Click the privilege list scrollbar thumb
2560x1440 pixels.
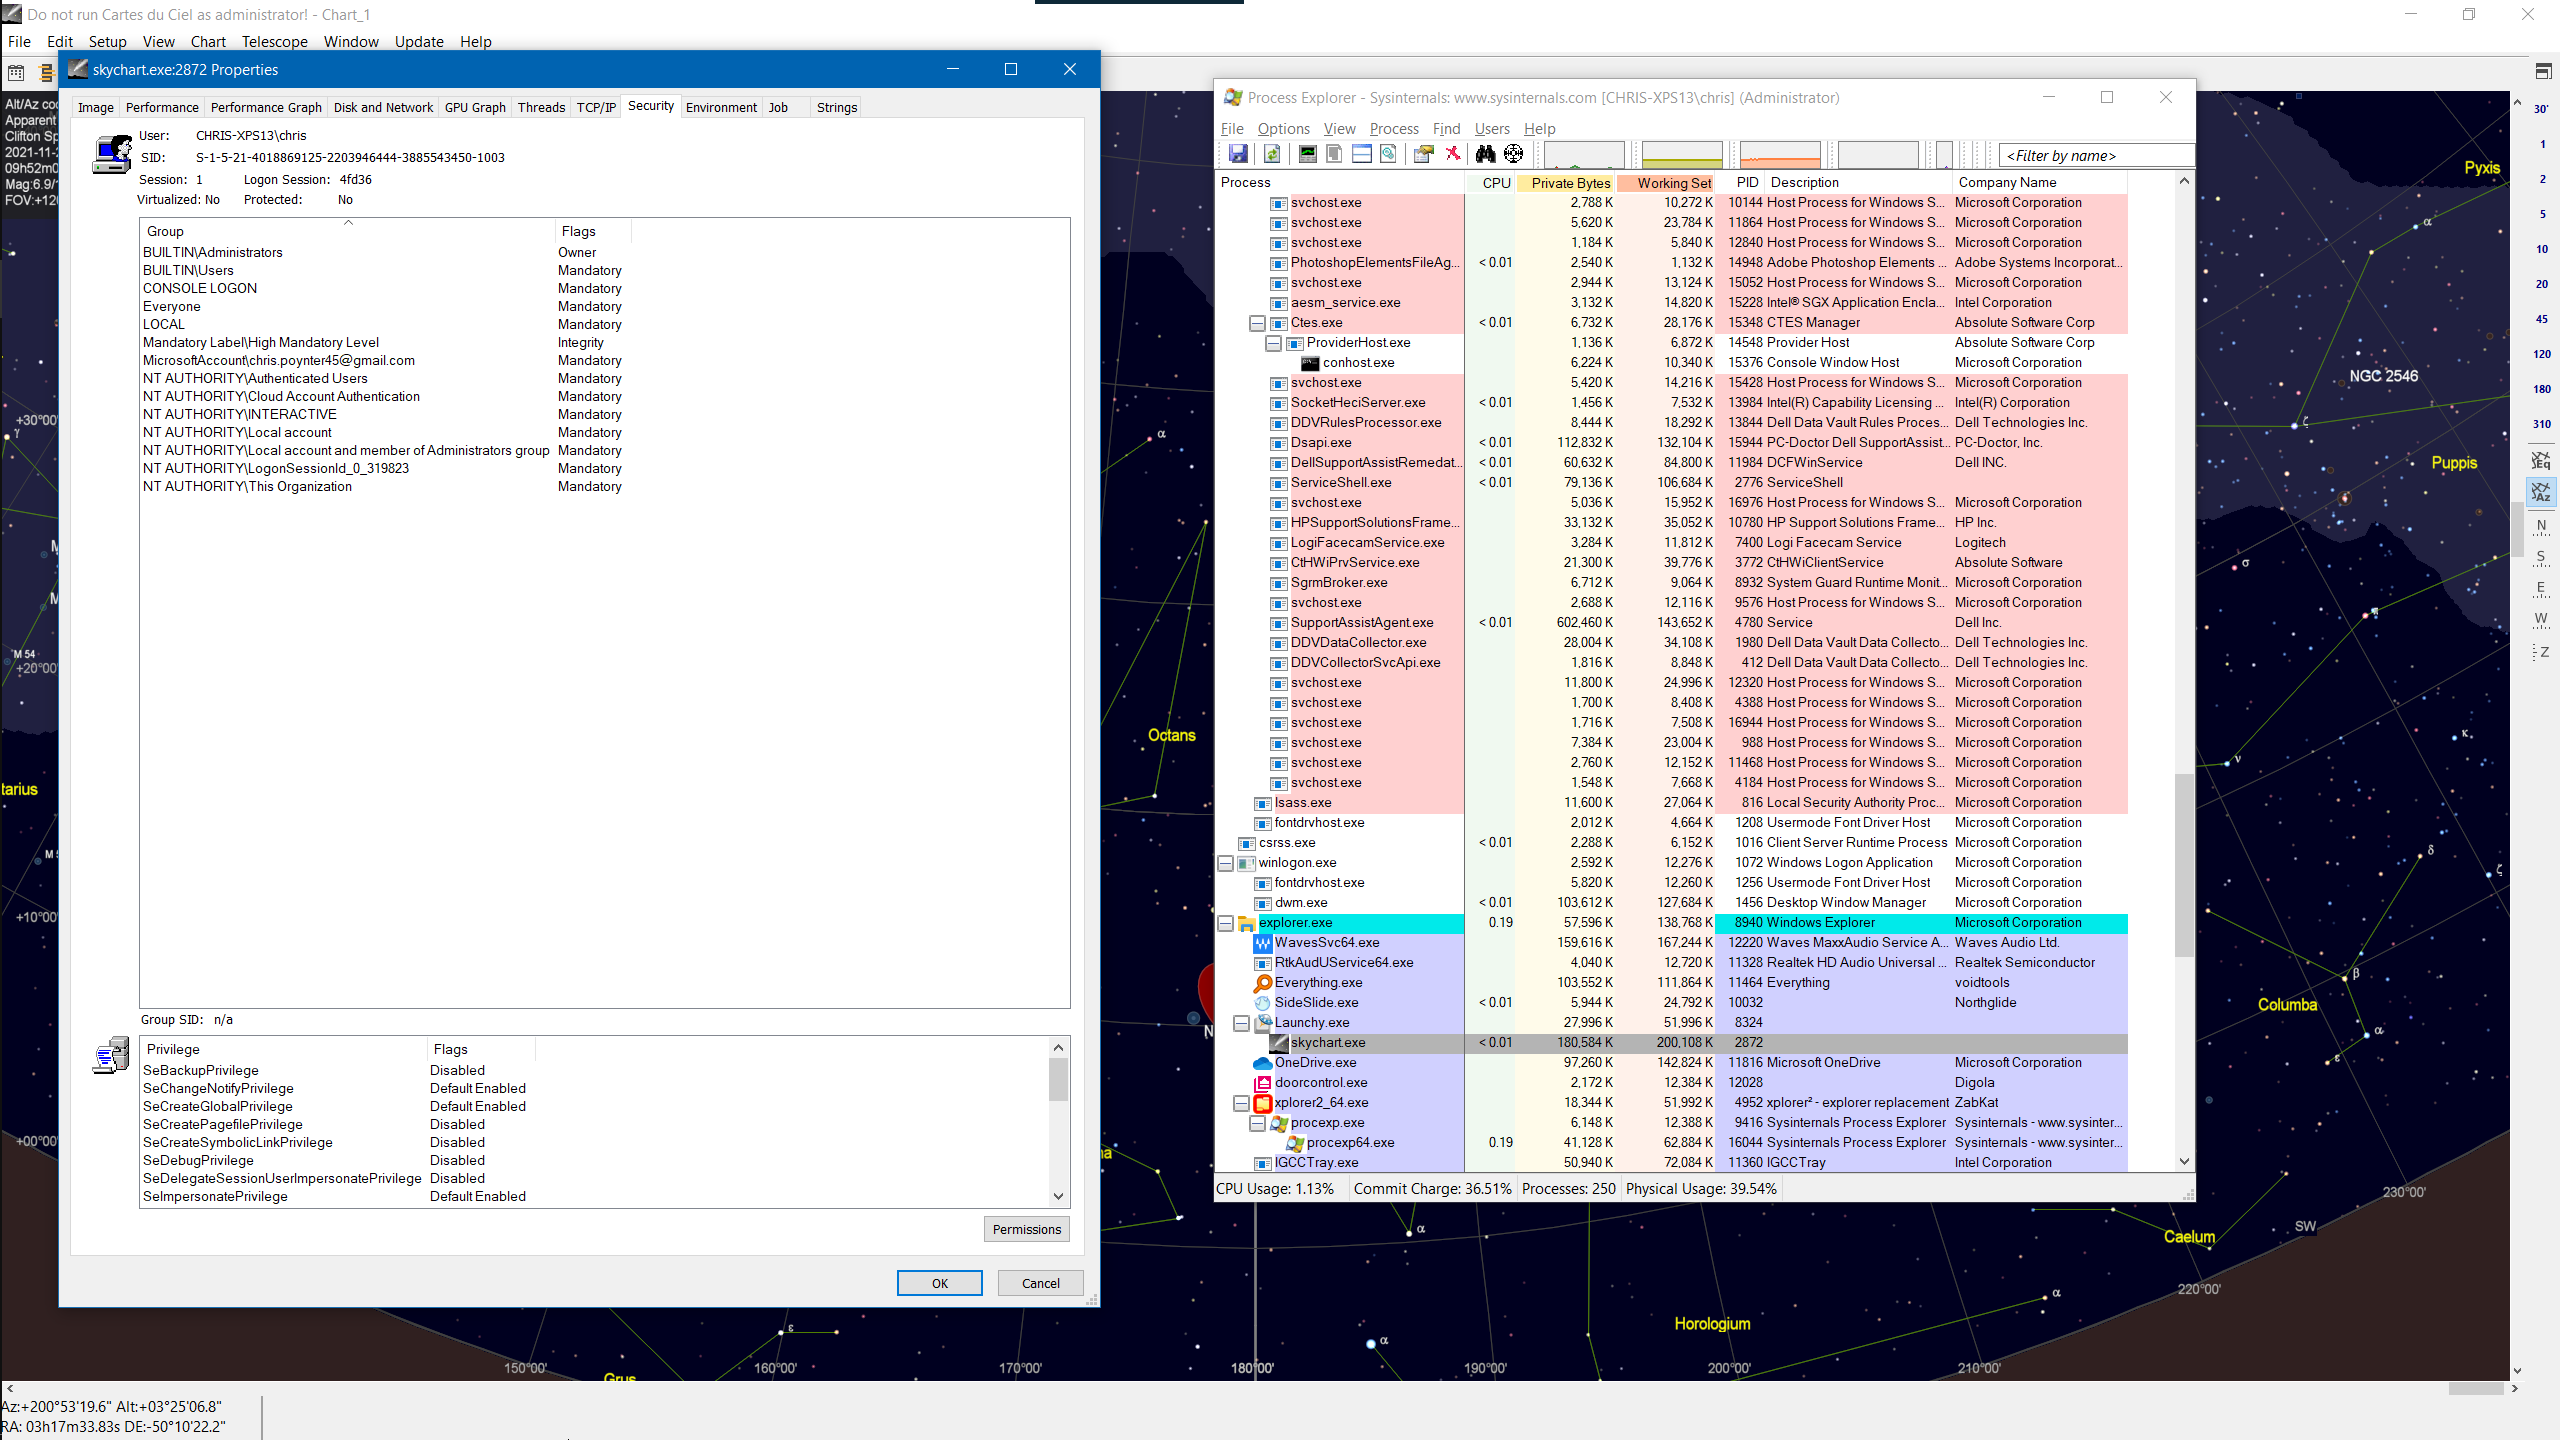[x=1058, y=1080]
